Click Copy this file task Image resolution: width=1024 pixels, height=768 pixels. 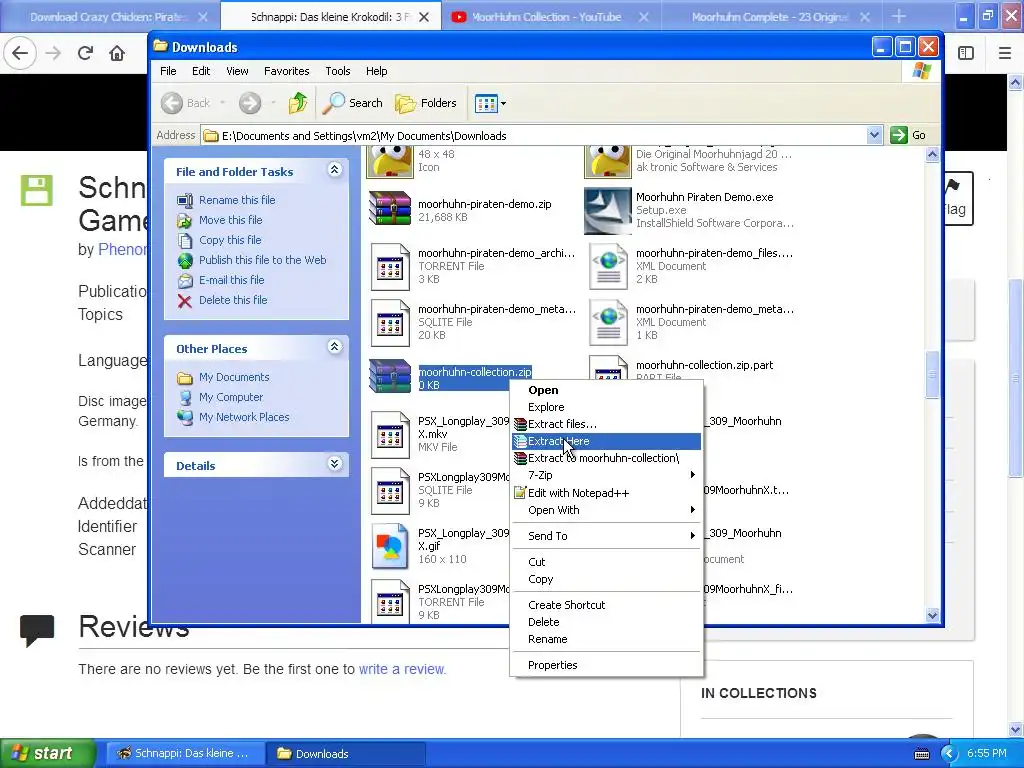[x=230, y=240]
